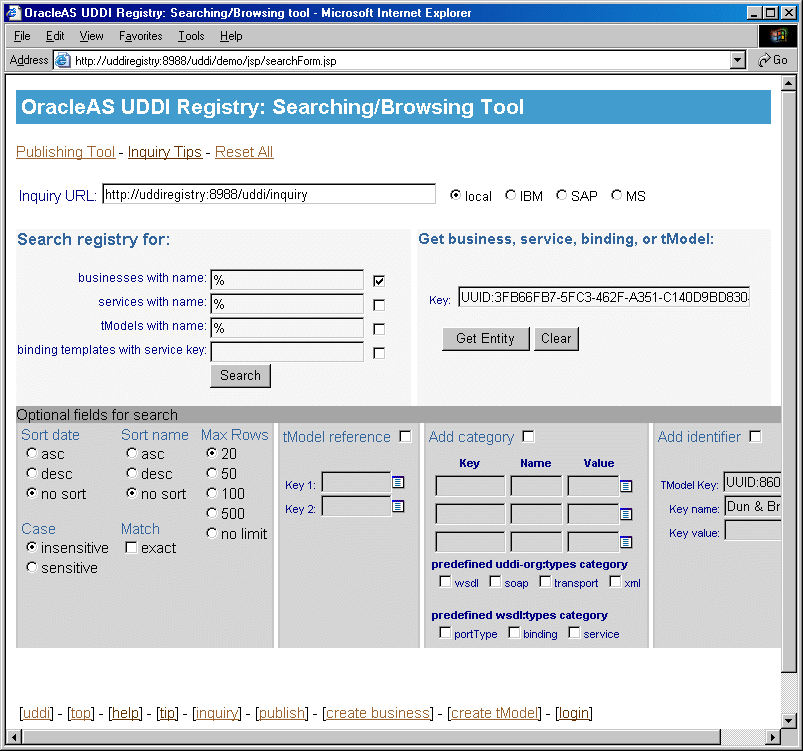Click the vertical scrollbar up arrow
Viewport: 803px width, 751px height.
pos(789,83)
